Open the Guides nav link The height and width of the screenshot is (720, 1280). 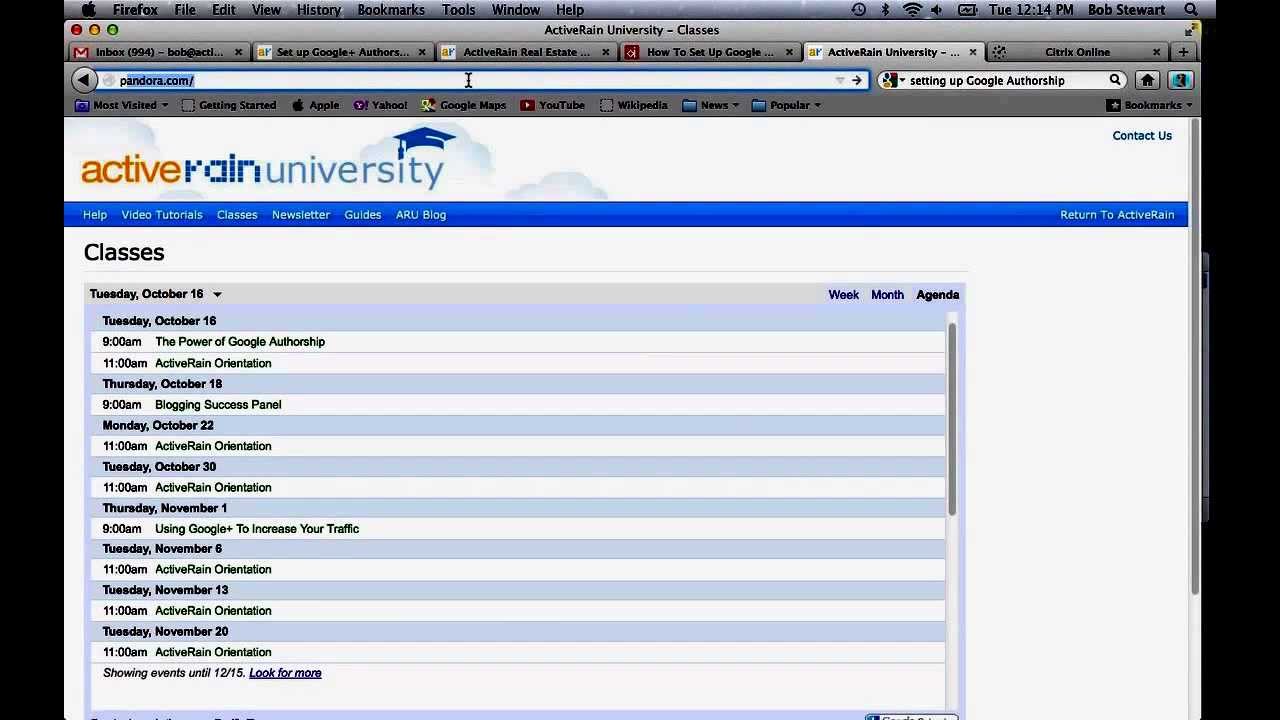click(363, 215)
